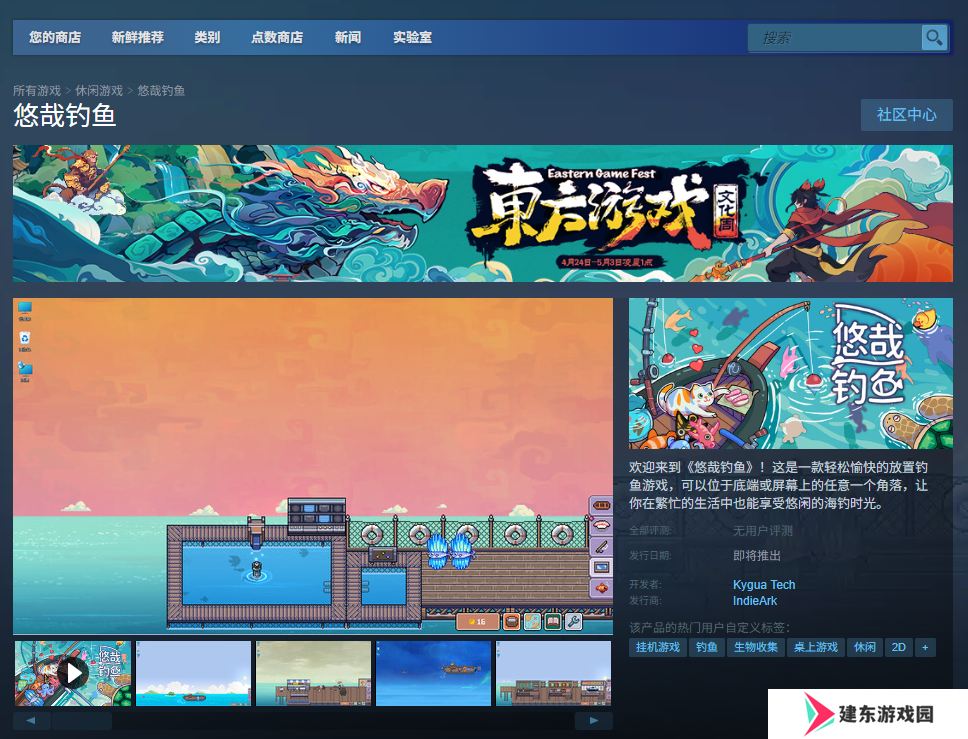Click the in-game sushi plate side icon
The height and width of the screenshot is (739, 968).
[x=601, y=525]
